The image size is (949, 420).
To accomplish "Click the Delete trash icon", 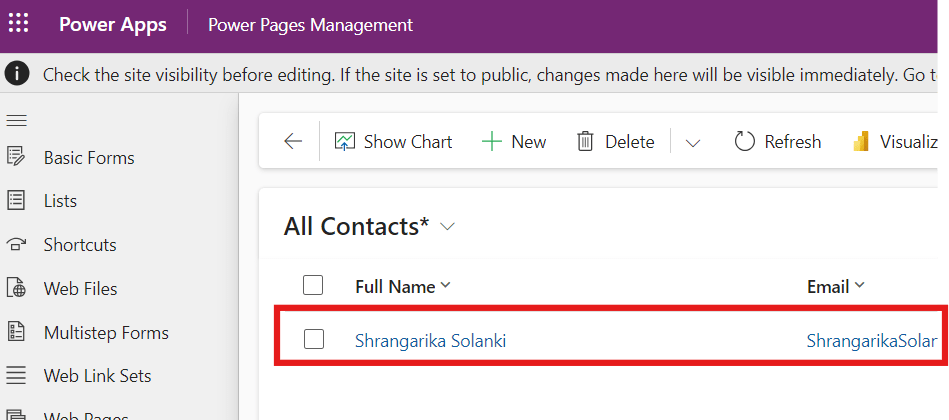I will point(586,142).
